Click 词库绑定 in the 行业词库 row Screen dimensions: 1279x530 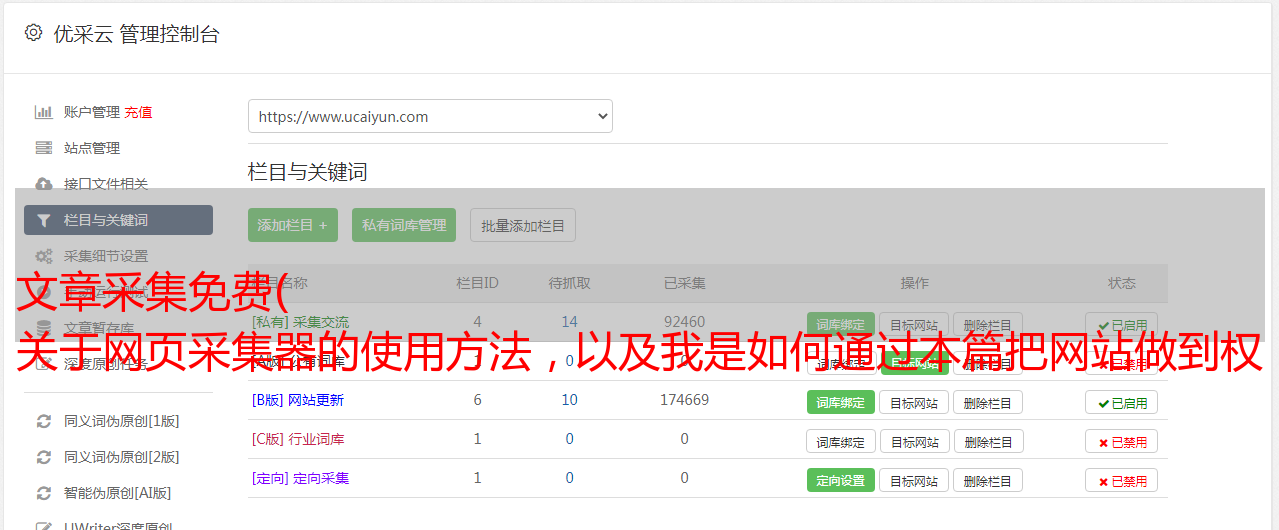click(841, 441)
